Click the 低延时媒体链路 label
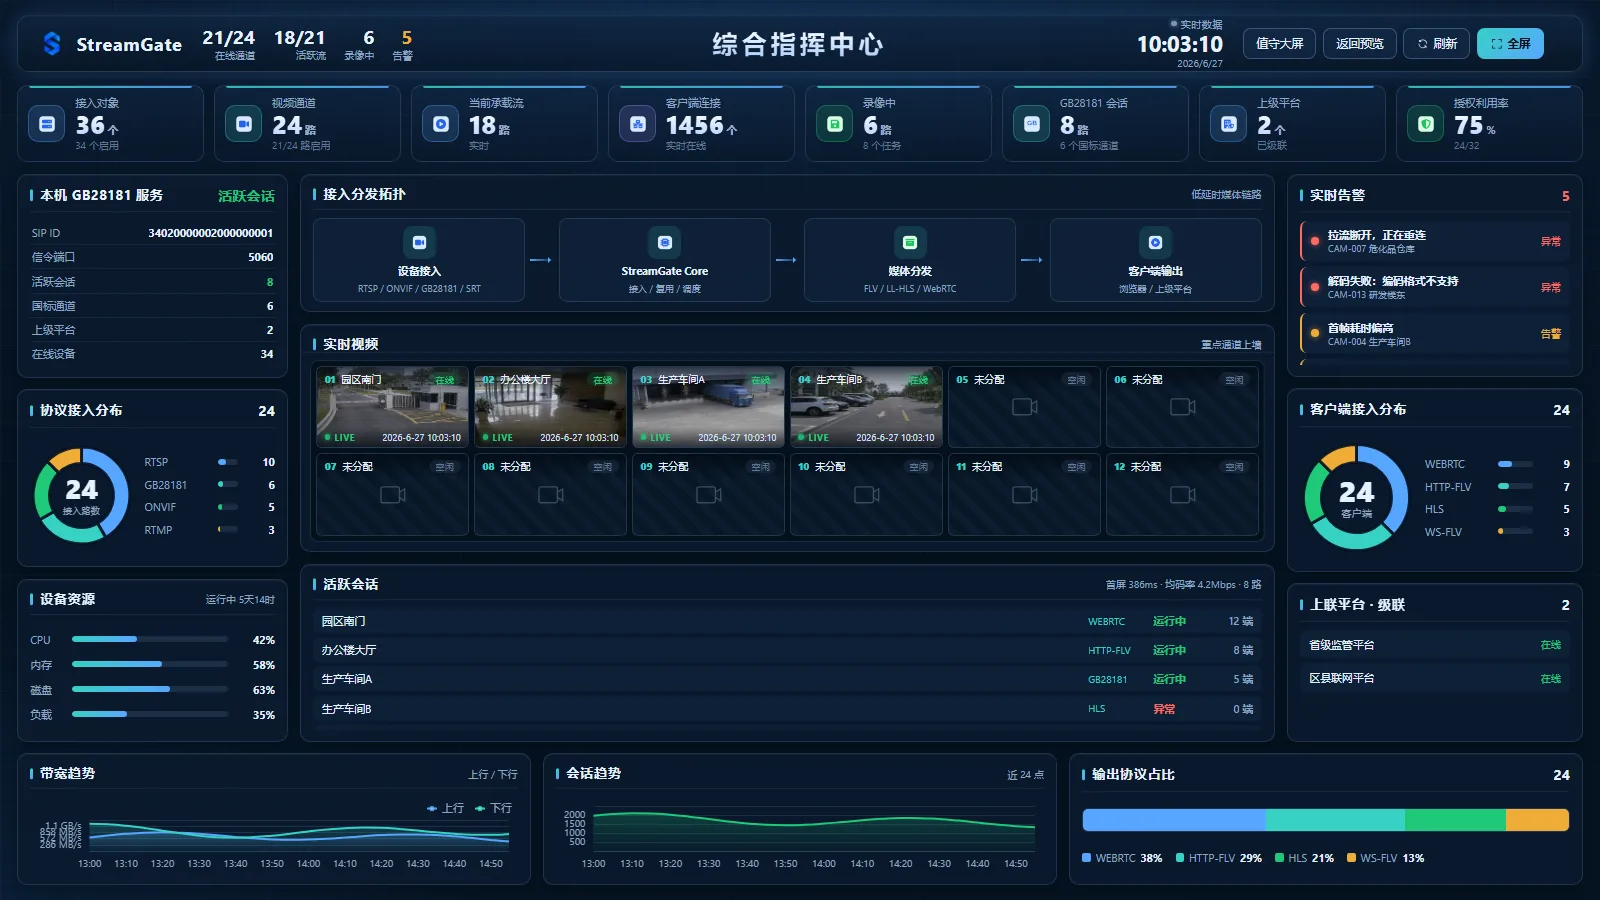Image resolution: width=1600 pixels, height=900 pixels. 1226,195
